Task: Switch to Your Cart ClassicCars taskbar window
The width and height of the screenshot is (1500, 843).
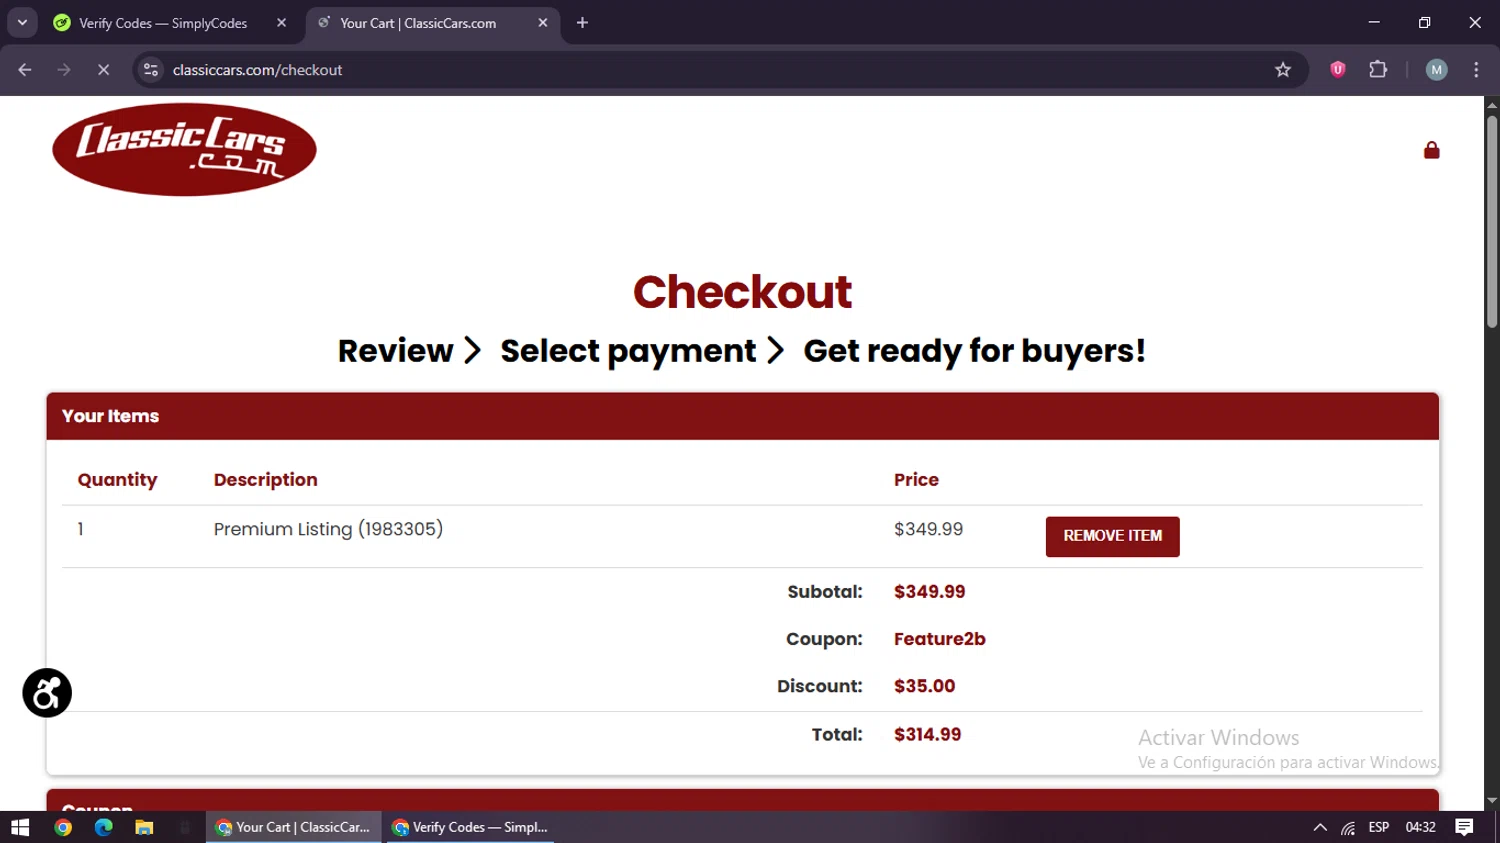Action: [294, 827]
